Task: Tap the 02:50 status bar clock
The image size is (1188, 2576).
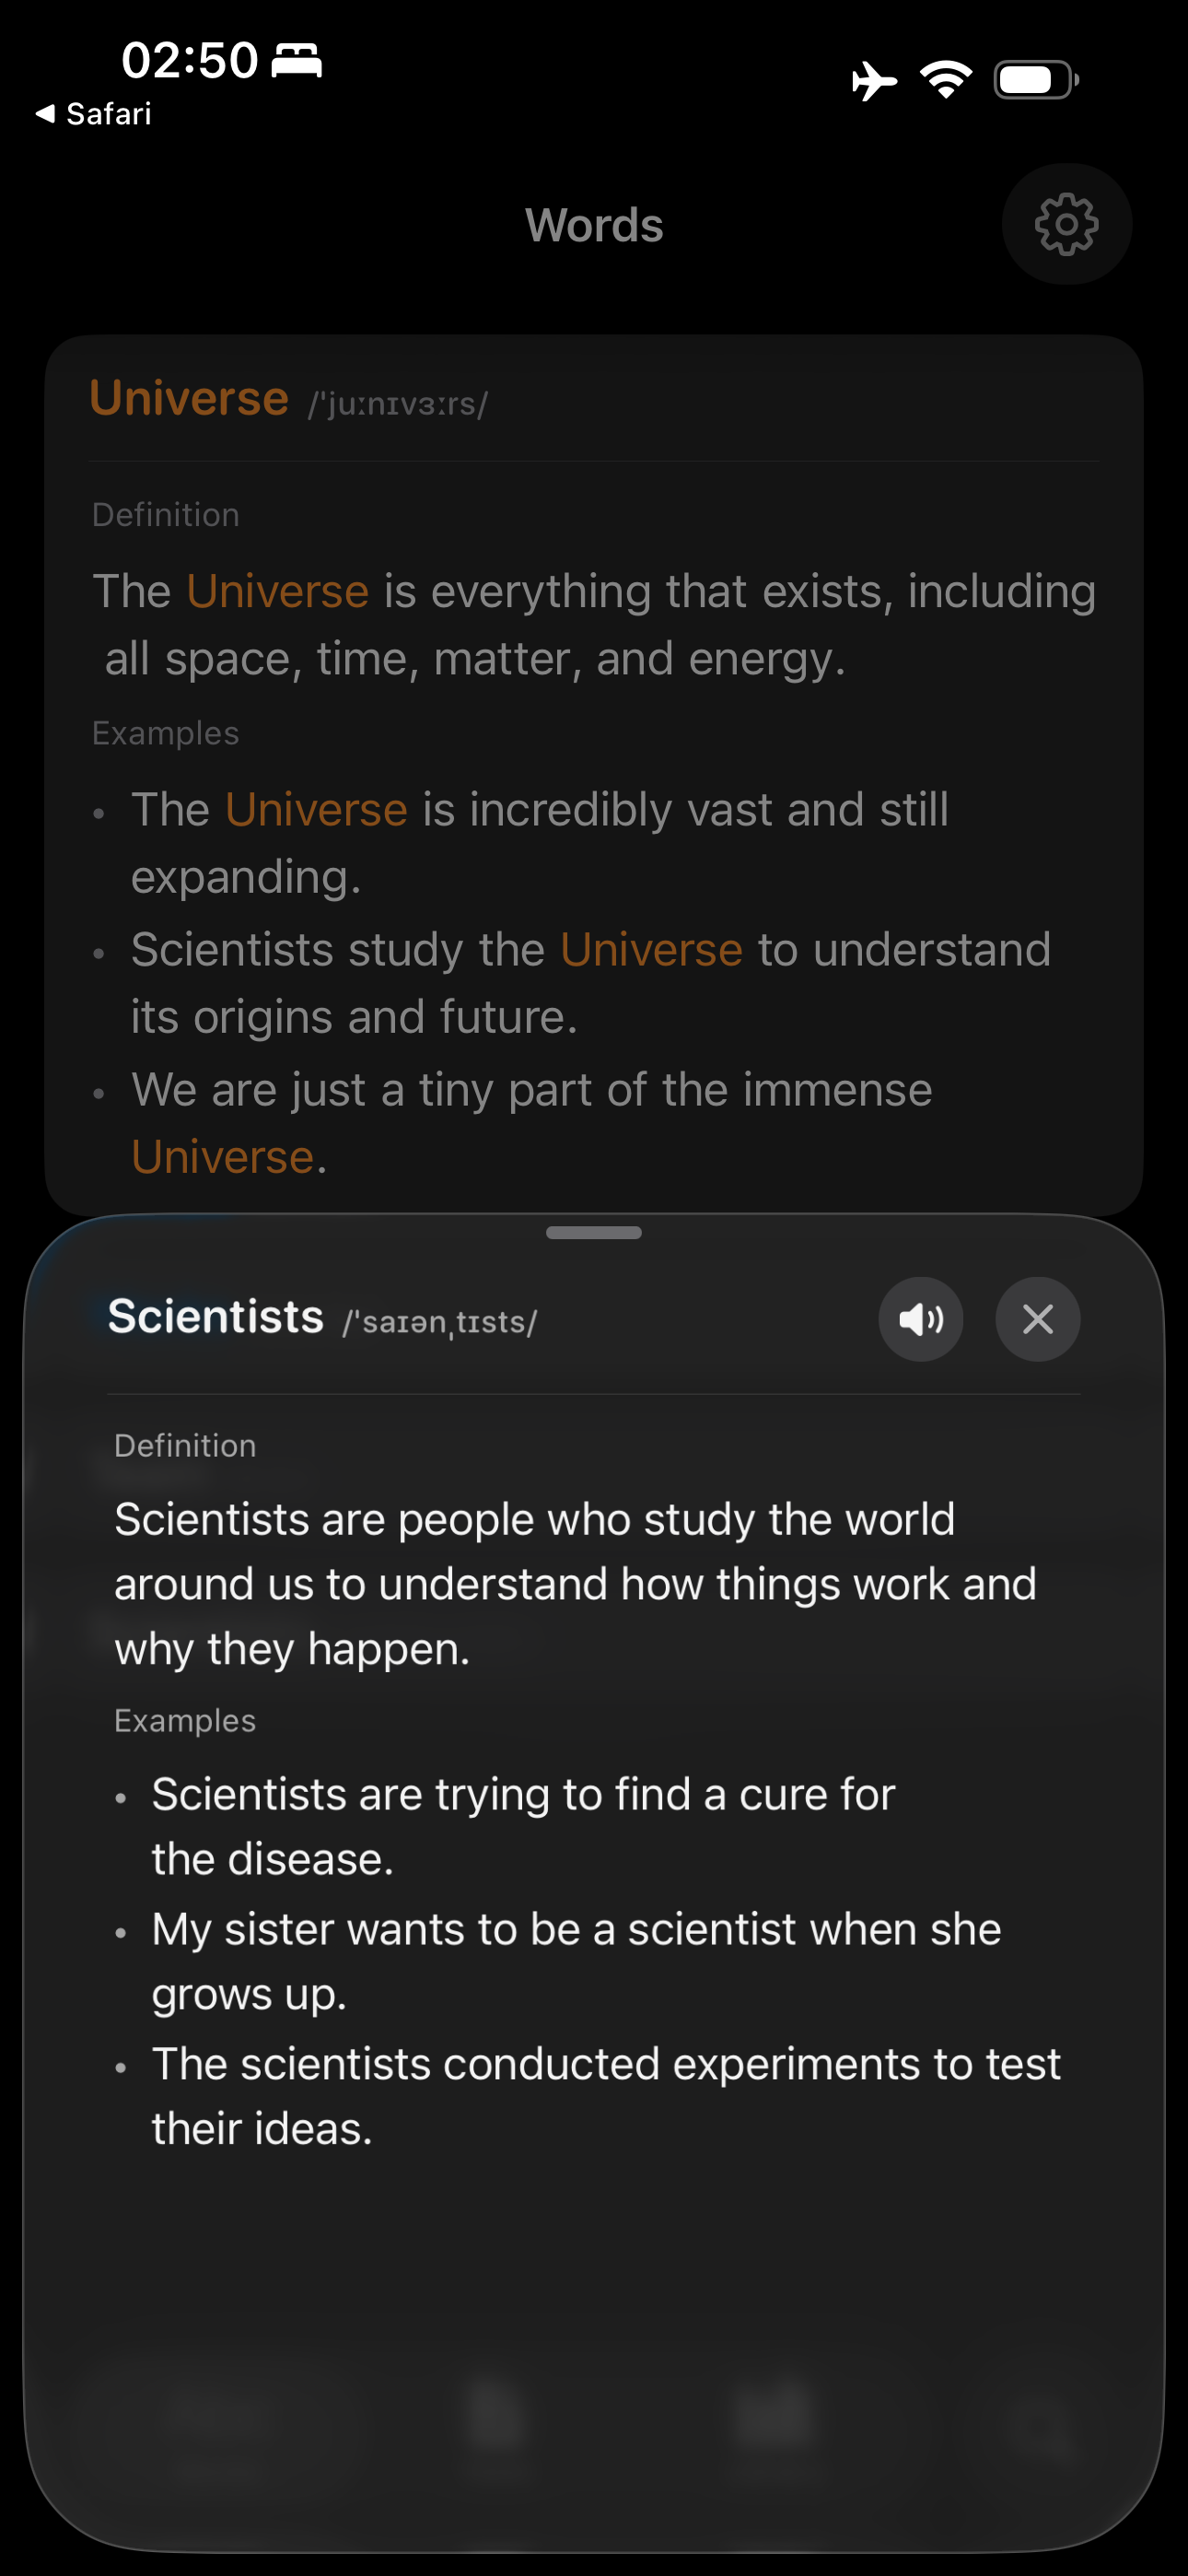Action: [189, 60]
